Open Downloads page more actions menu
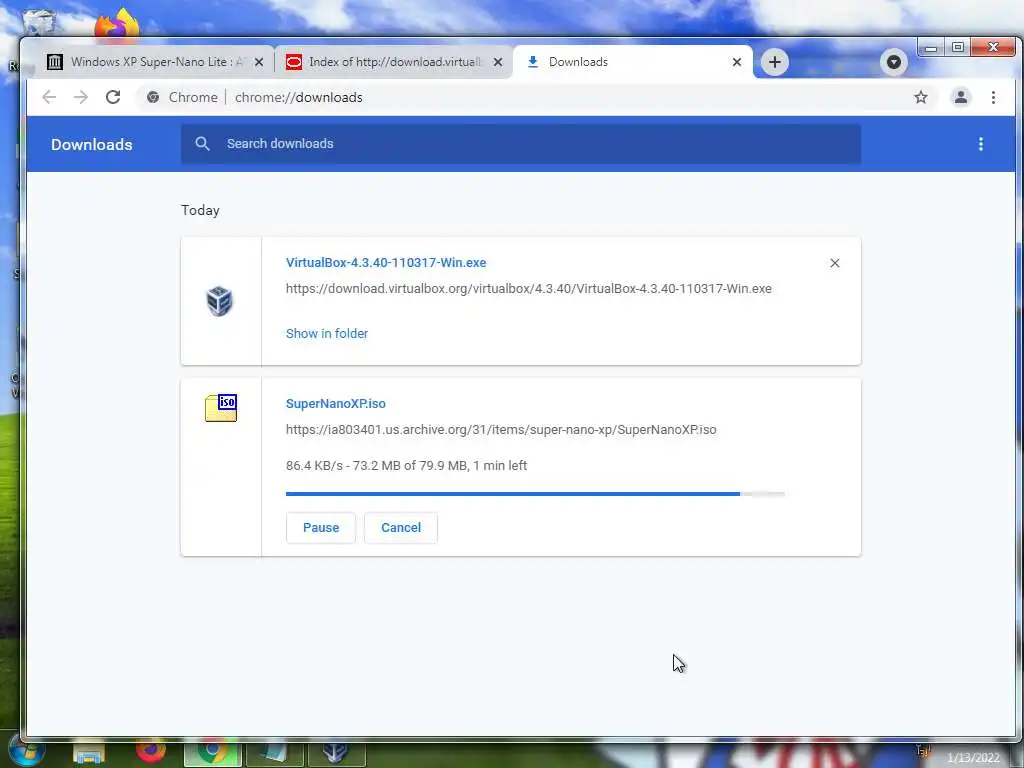 [x=980, y=144]
